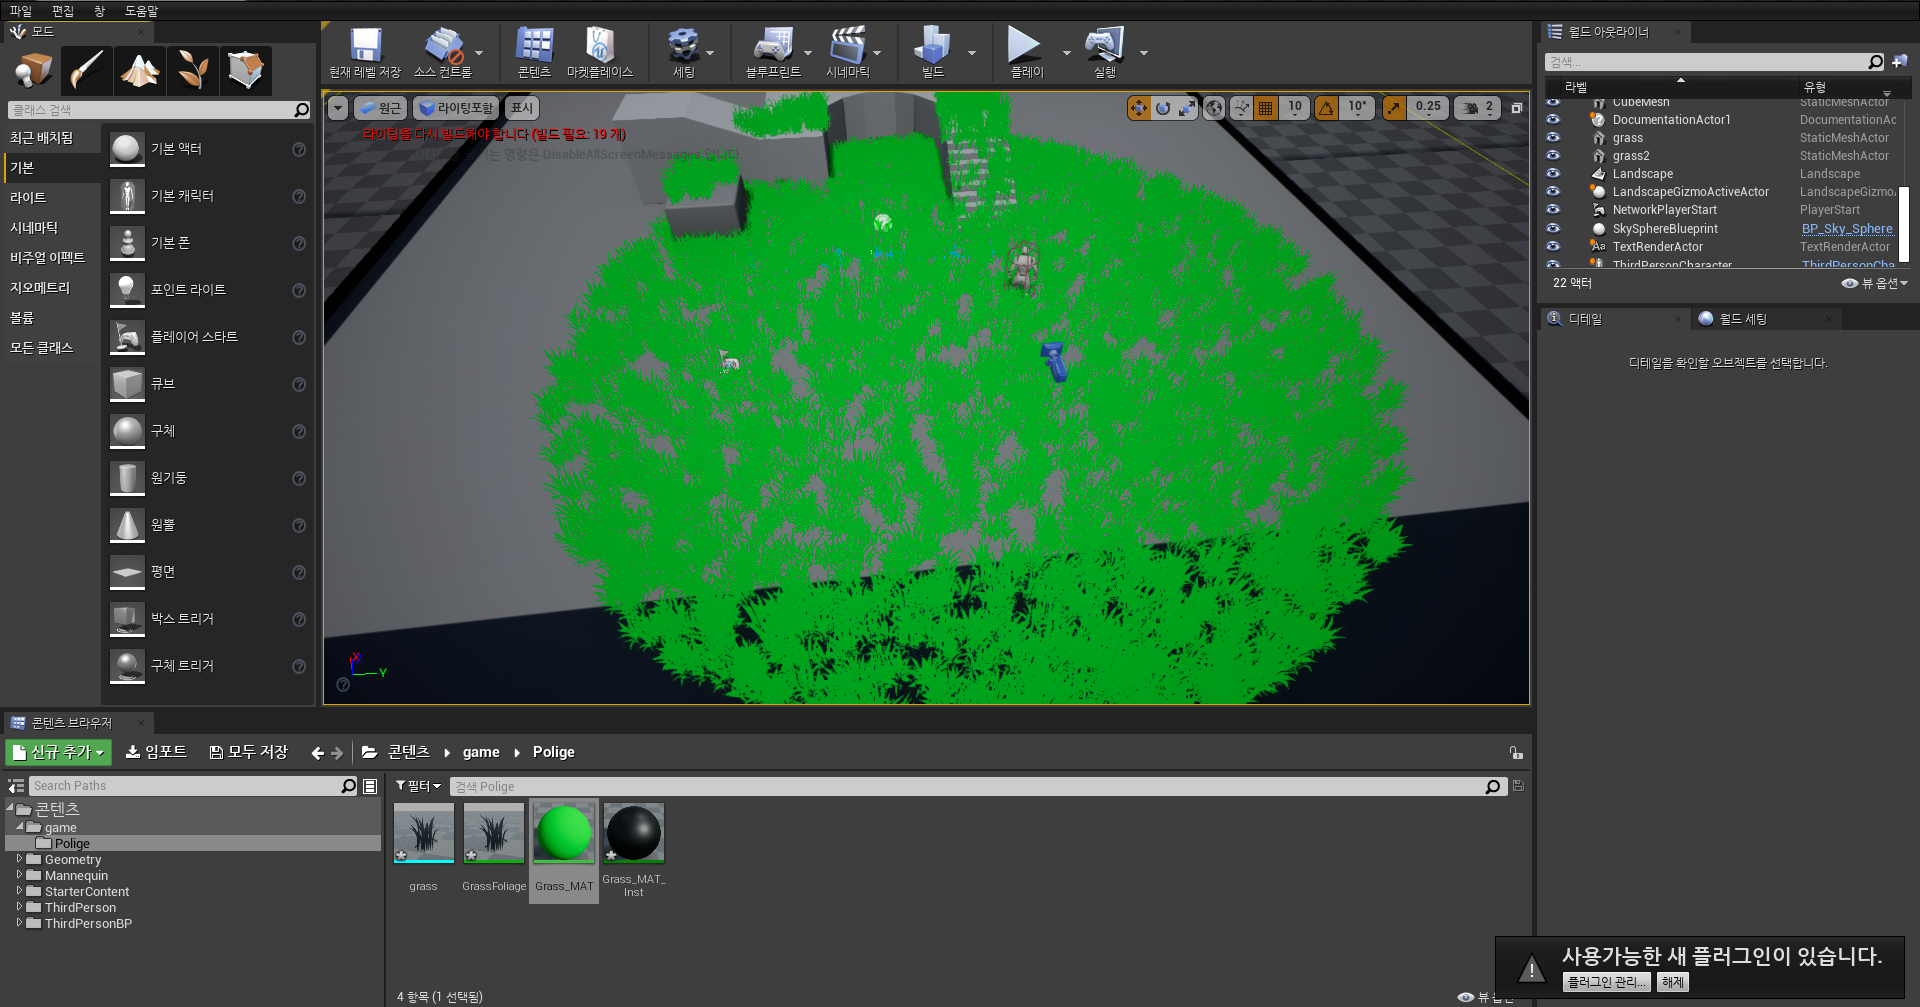The height and width of the screenshot is (1007, 1920).
Task: Open the Edit menu
Action: point(63,11)
